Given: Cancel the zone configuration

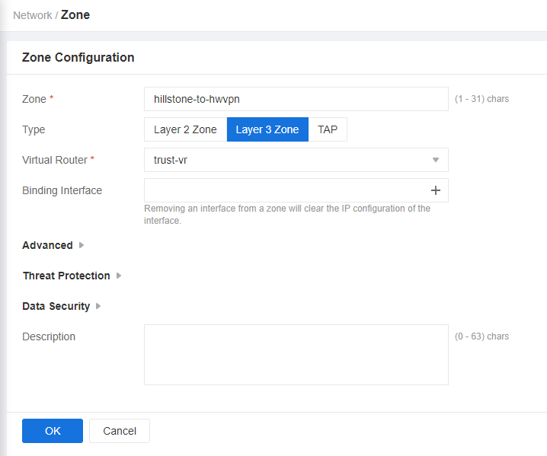Looking at the screenshot, I should pyautogui.click(x=119, y=431).
